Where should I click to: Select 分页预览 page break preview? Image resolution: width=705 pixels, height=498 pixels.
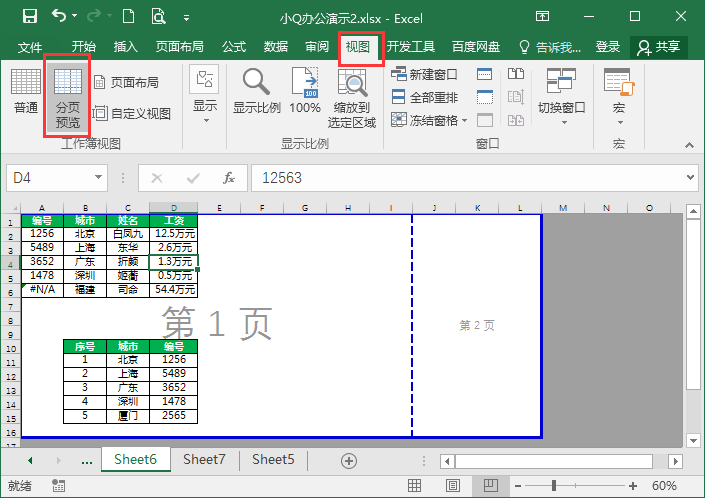[67, 98]
